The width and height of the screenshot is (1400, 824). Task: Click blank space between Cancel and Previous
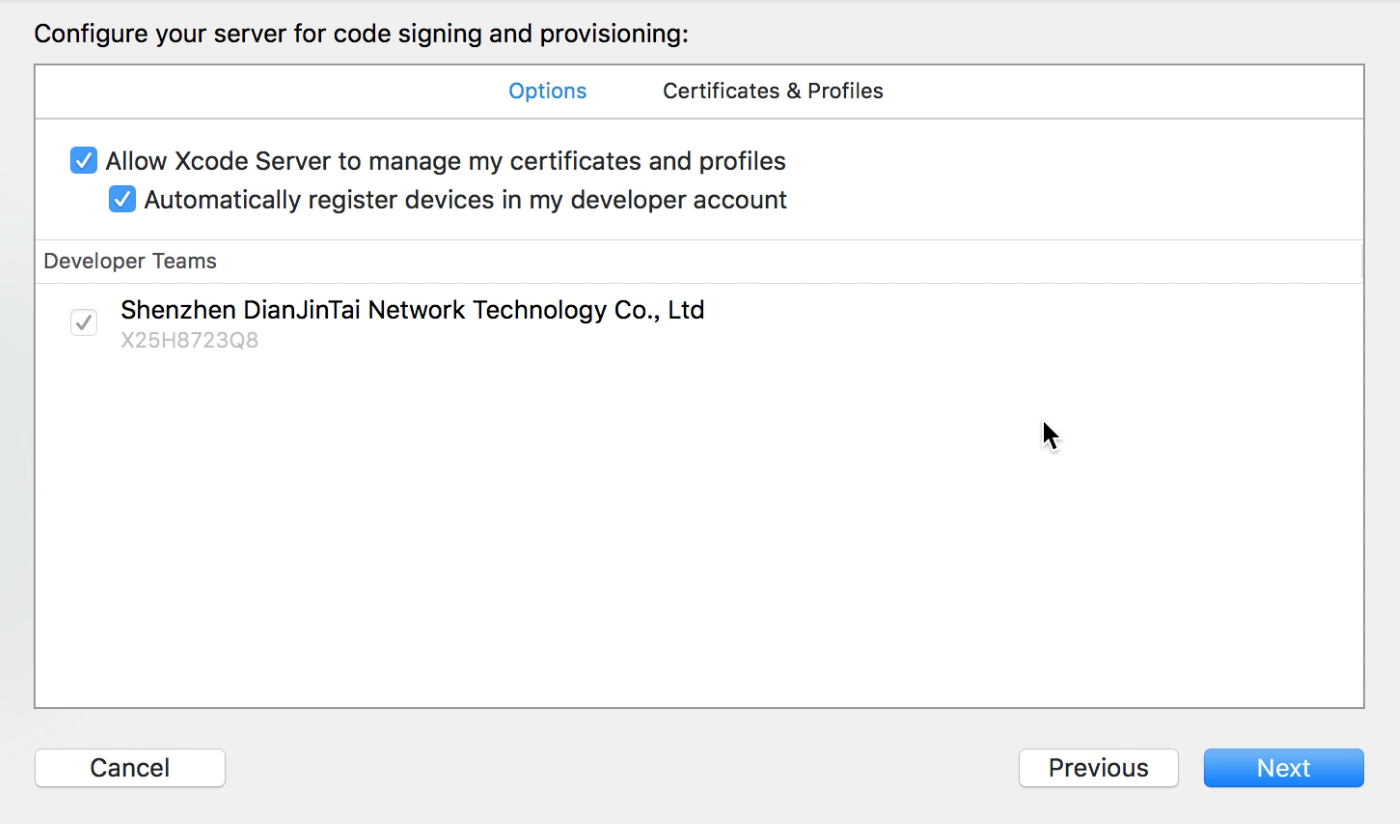(620, 768)
